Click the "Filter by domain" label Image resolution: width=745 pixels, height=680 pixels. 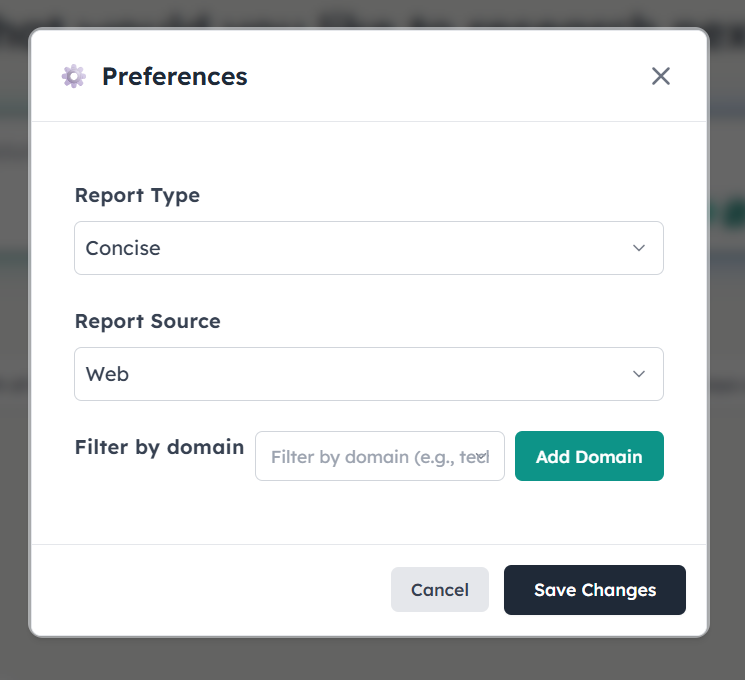coord(159,447)
